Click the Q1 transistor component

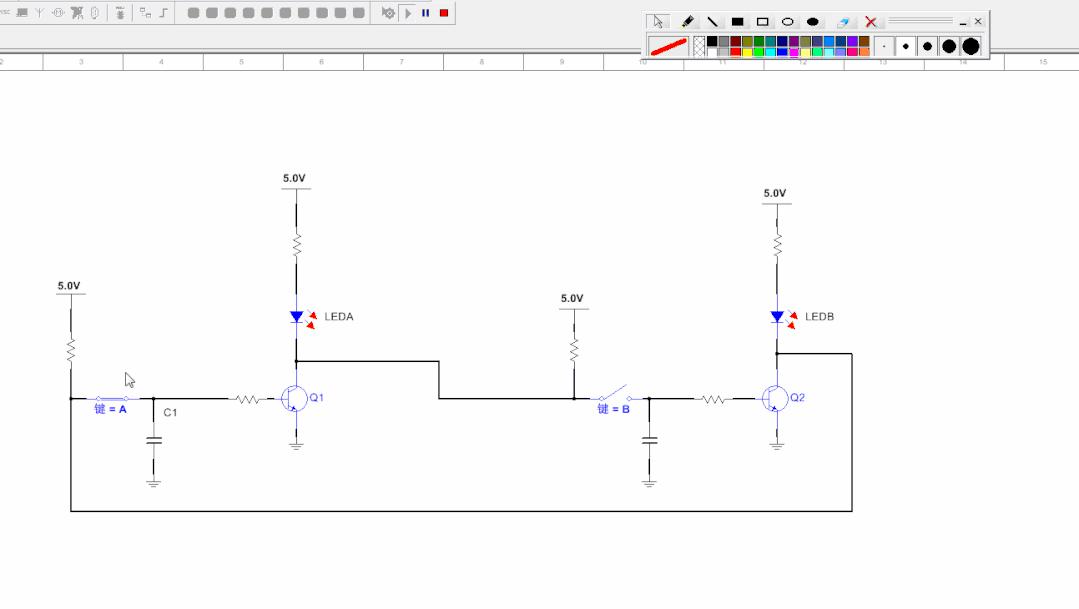(x=294, y=398)
